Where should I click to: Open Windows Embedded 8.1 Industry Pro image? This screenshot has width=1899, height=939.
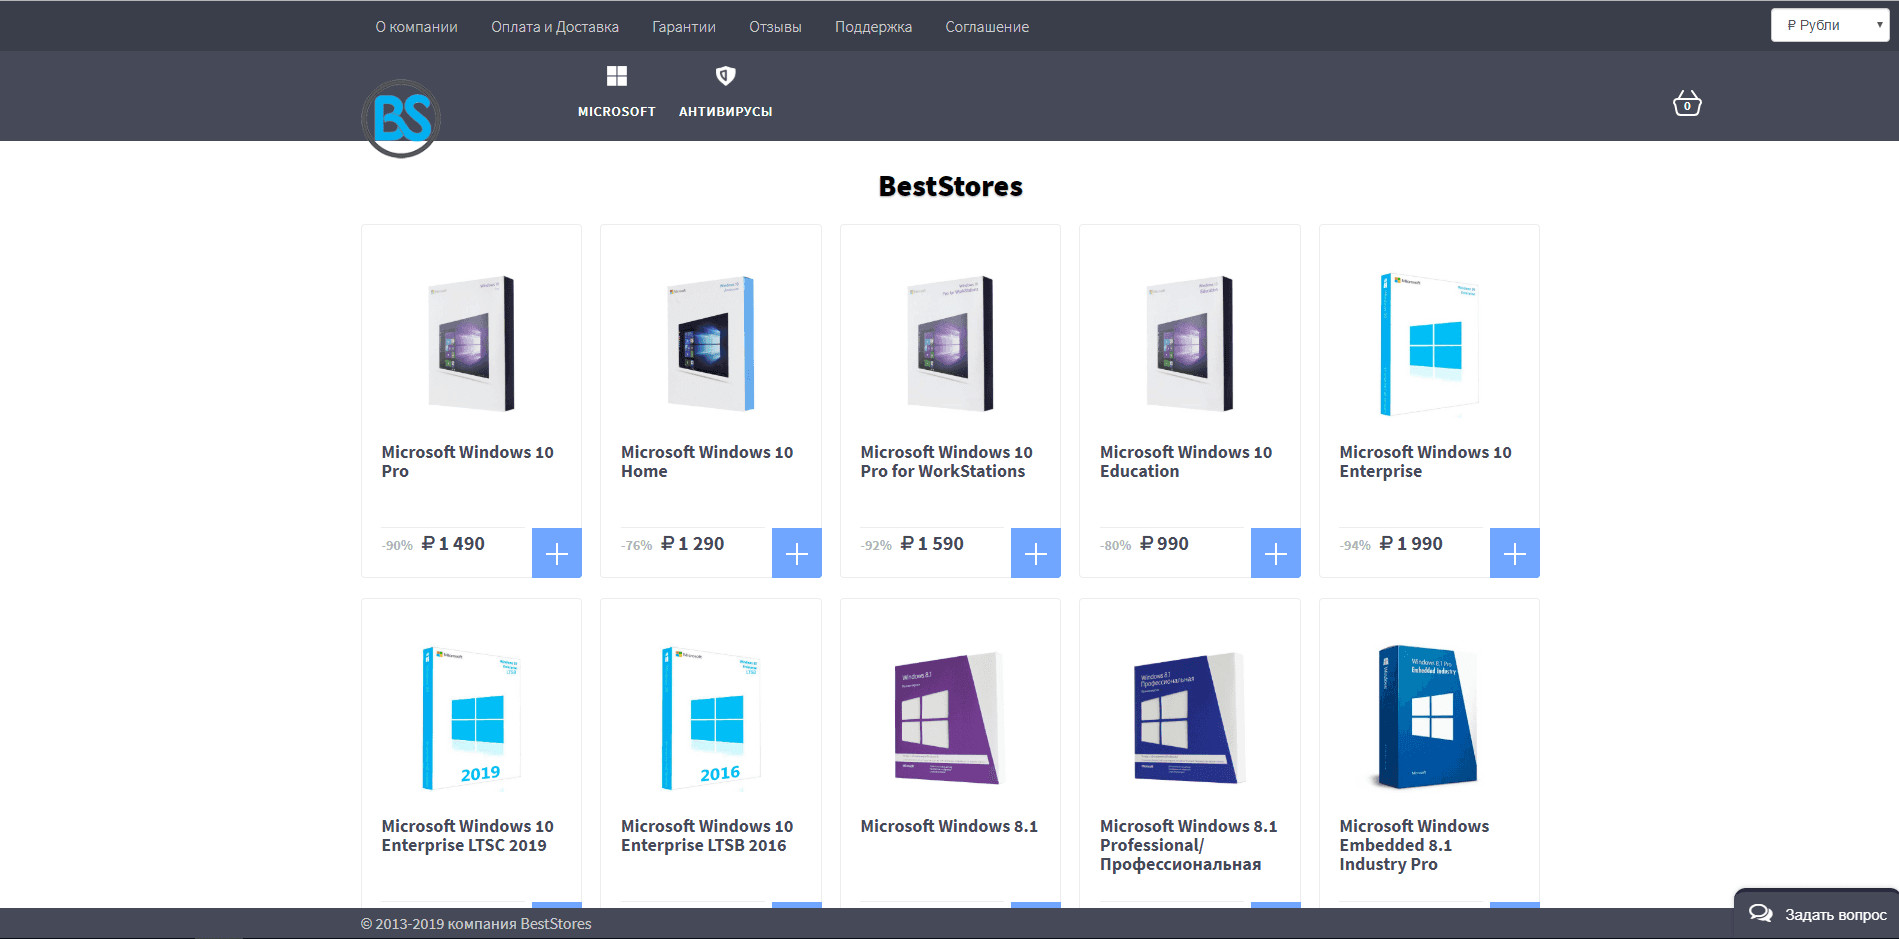pyautogui.click(x=1428, y=717)
